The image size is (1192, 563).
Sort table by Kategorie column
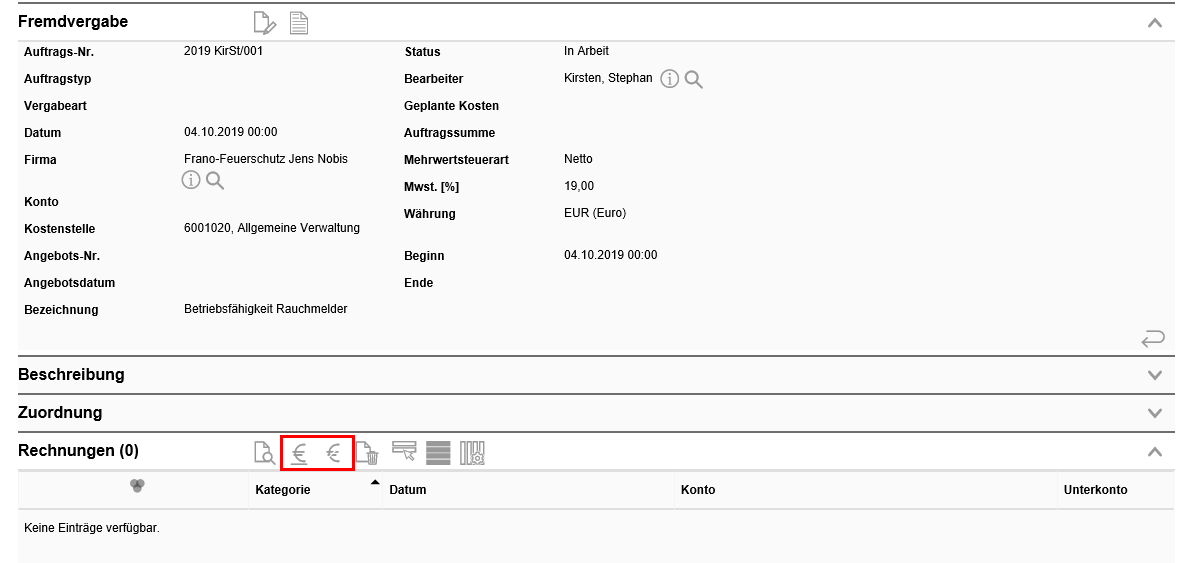tap(283, 490)
